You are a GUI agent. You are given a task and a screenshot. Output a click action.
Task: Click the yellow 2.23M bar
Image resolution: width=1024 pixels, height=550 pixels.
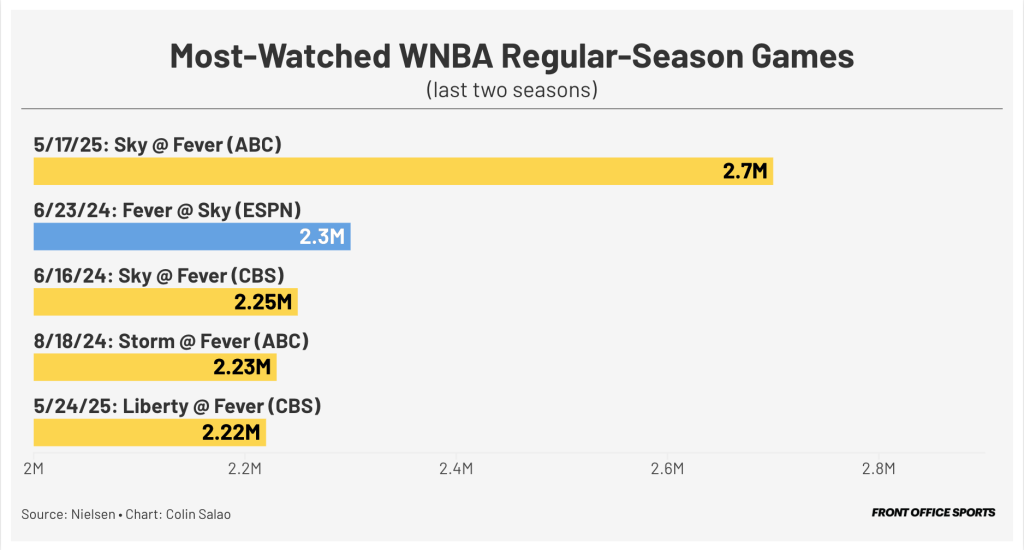(x=155, y=367)
